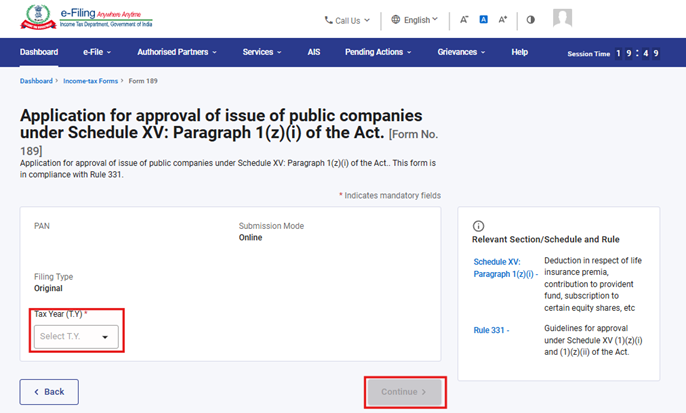Screen dimensions: 686x413
Task: Open the Call Us dropdown
Action: click(x=347, y=20)
